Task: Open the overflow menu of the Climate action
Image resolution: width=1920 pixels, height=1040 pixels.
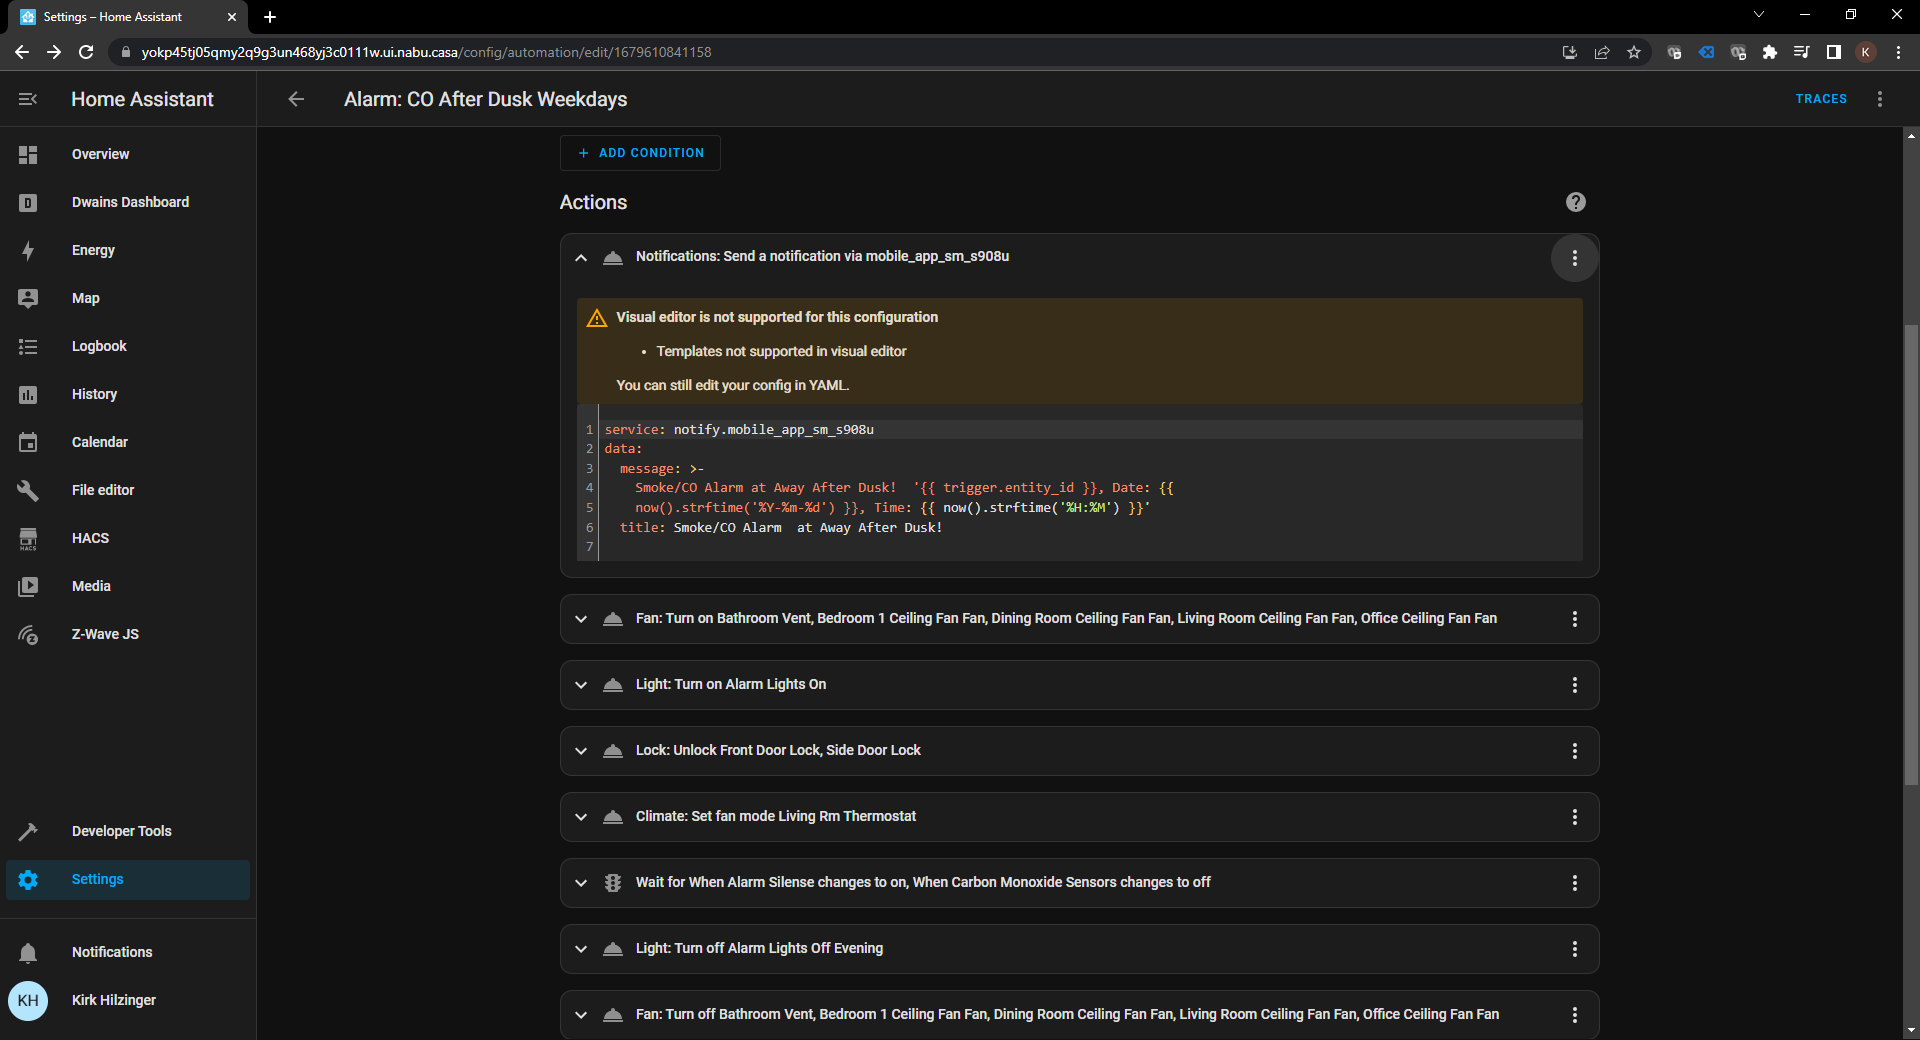Action: [1574, 817]
